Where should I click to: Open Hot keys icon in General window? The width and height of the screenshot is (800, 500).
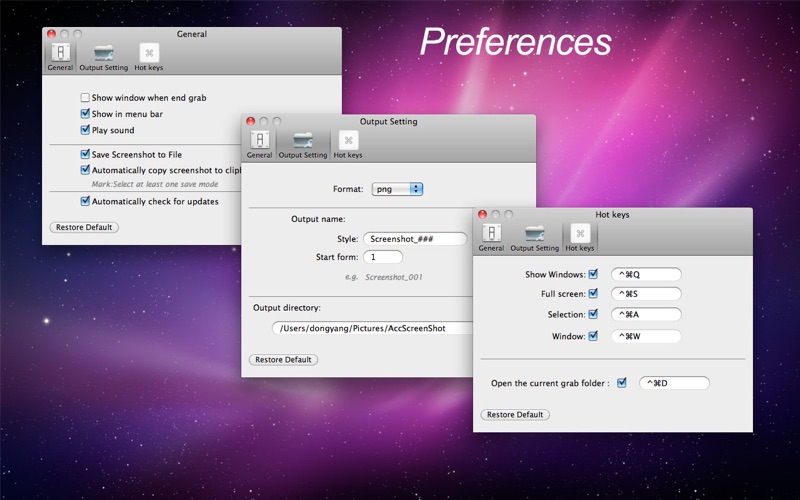(149, 53)
